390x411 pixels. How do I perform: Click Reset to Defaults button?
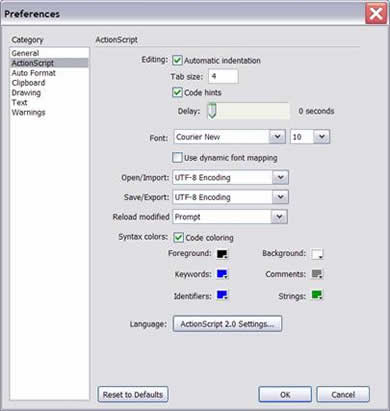click(133, 395)
